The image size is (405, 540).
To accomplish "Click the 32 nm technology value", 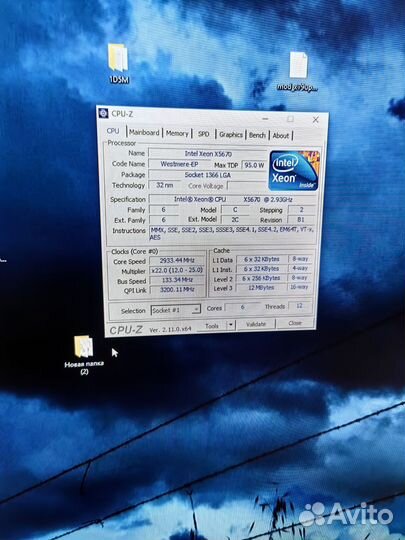I will (x=165, y=185).
